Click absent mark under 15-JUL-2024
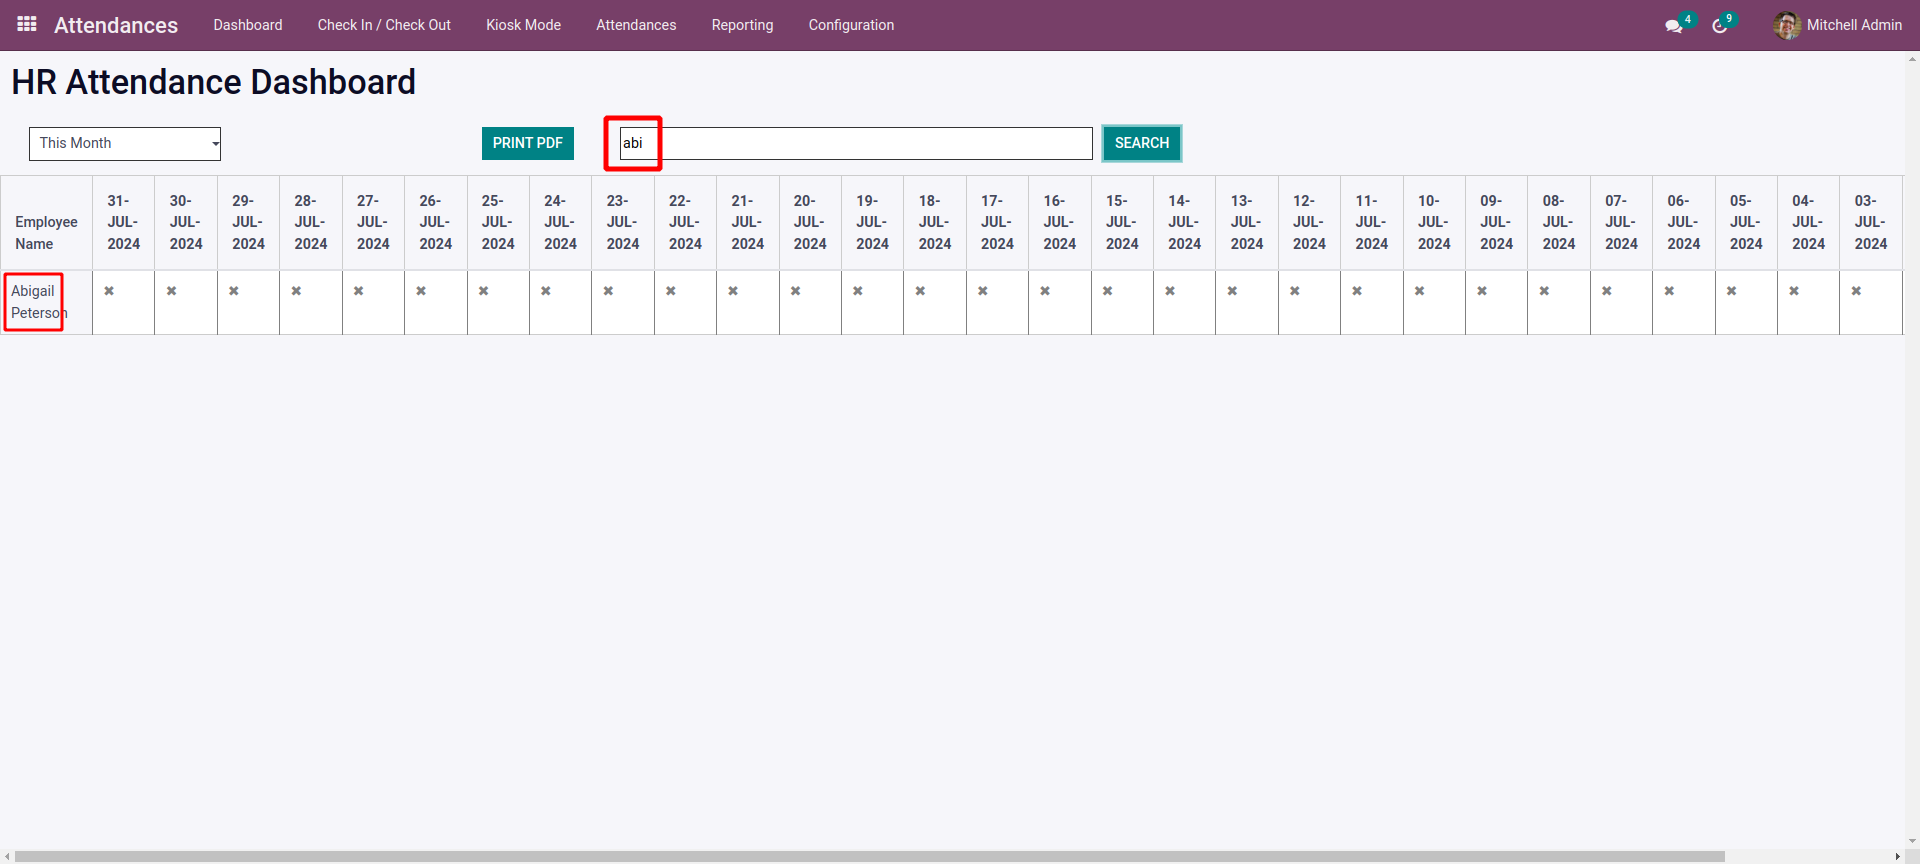The image size is (1920, 864). [1107, 291]
